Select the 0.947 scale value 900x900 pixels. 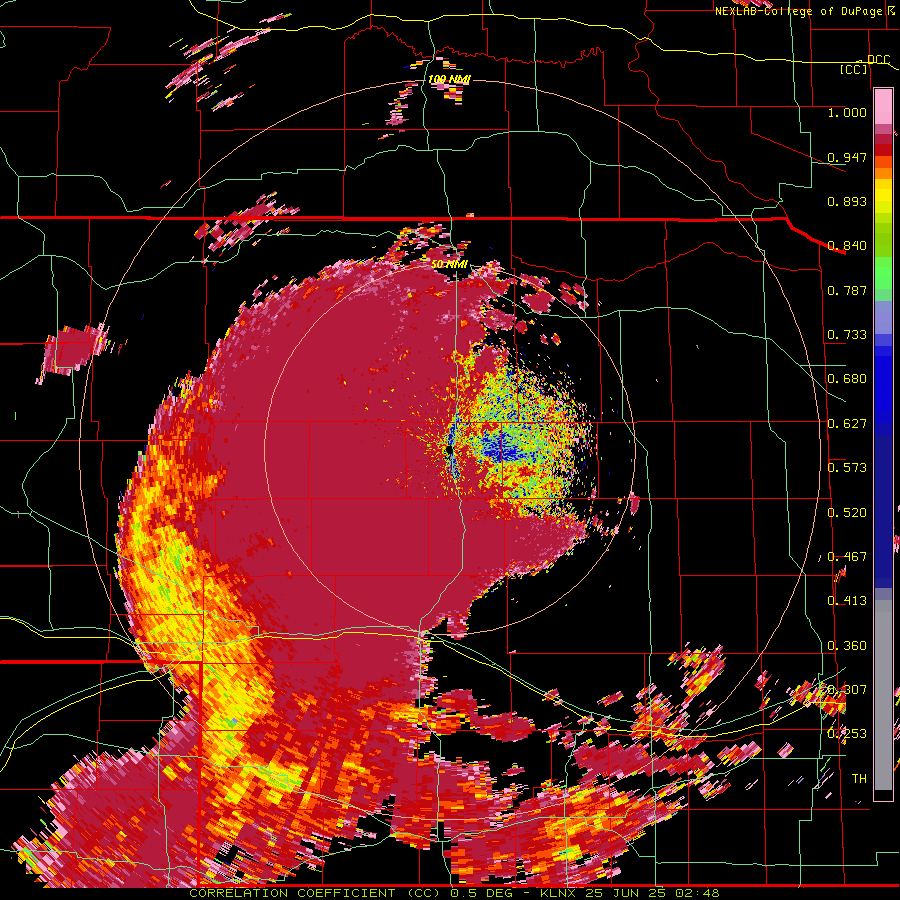tap(847, 157)
